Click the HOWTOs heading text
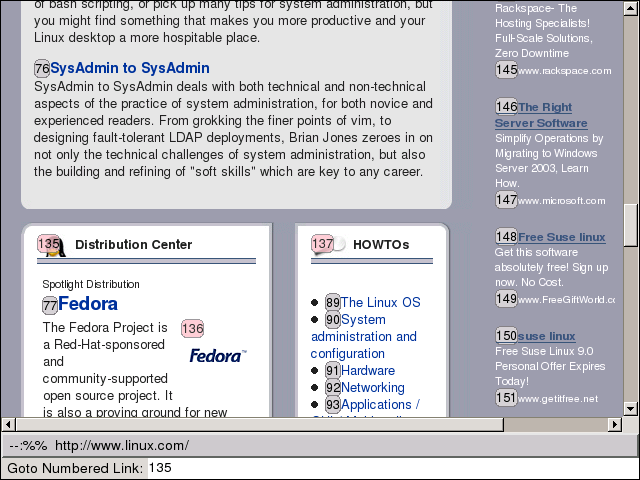Screen dimensions: 640x480 [x=381, y=244]
